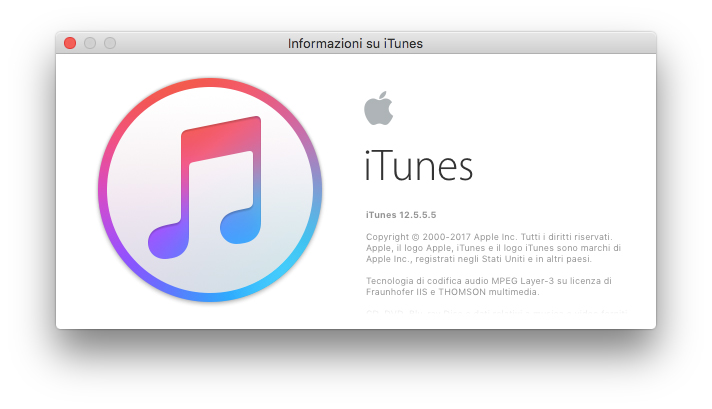The height and width of the screenshot is (409, 712).
Task: Click the 'Fraunhofer IIS e THOMSON multimedia.' line
Action: [453, 292]
